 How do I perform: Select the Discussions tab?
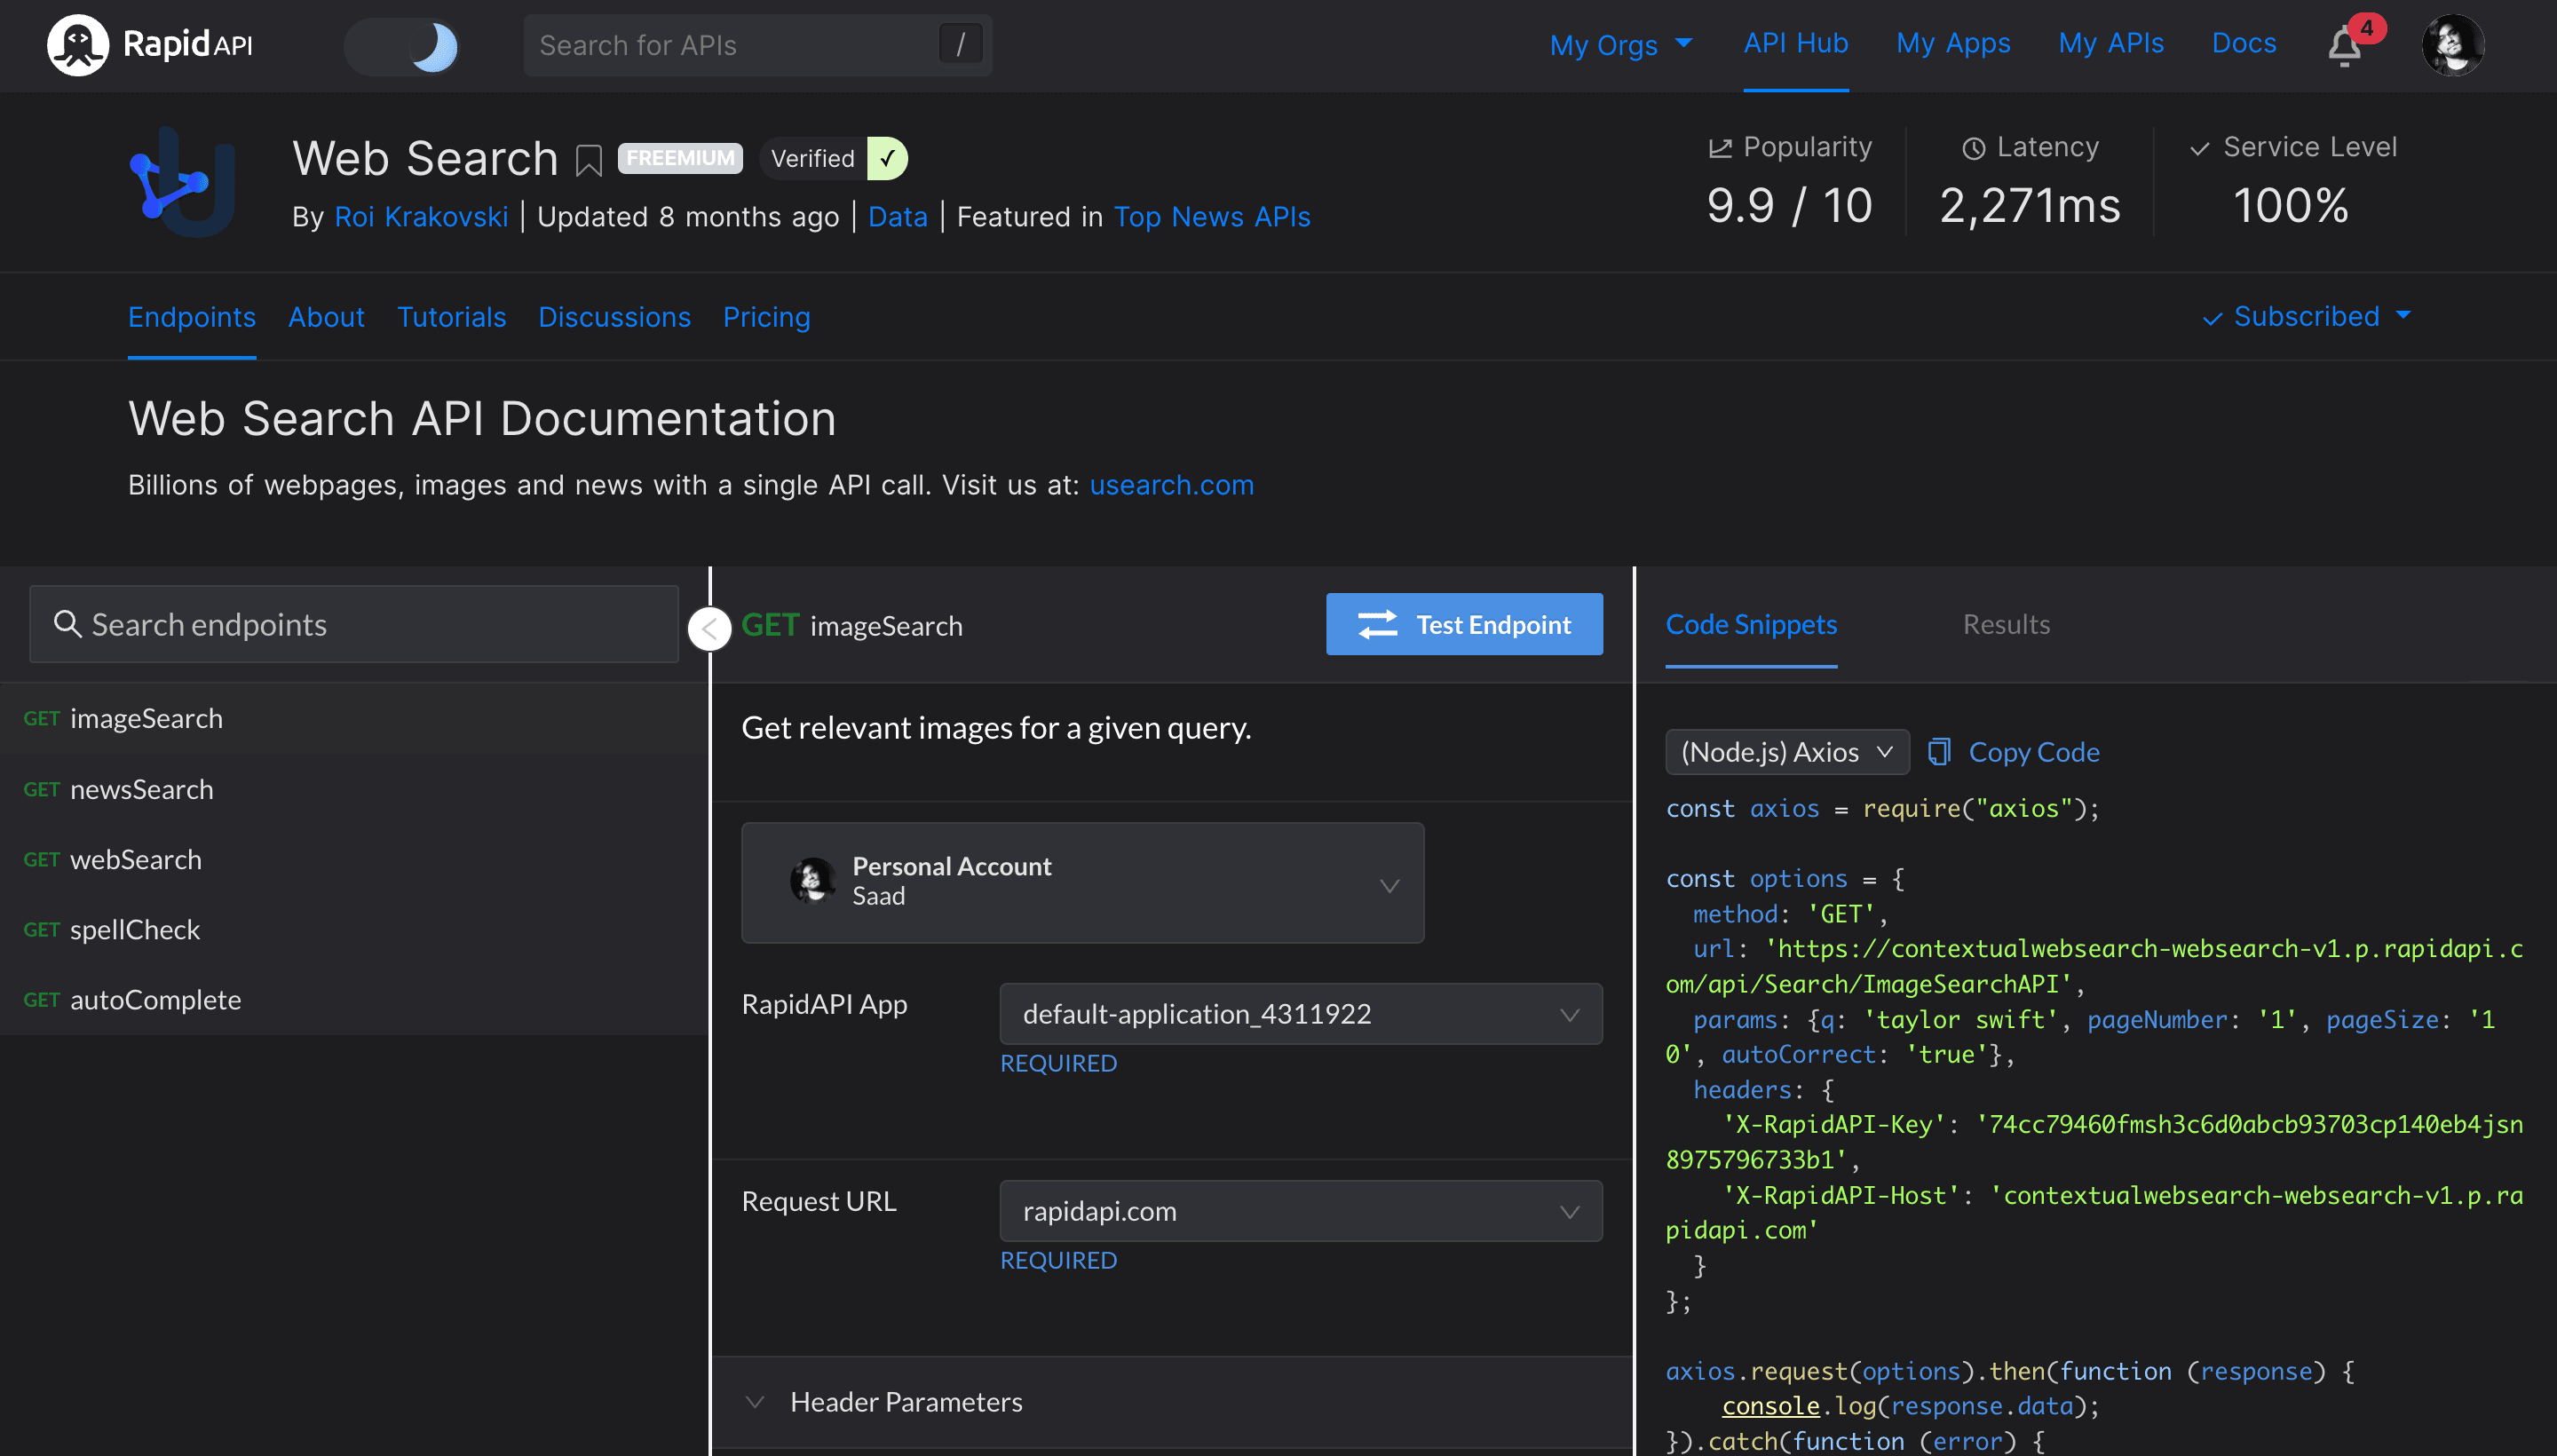pos(614,317)
